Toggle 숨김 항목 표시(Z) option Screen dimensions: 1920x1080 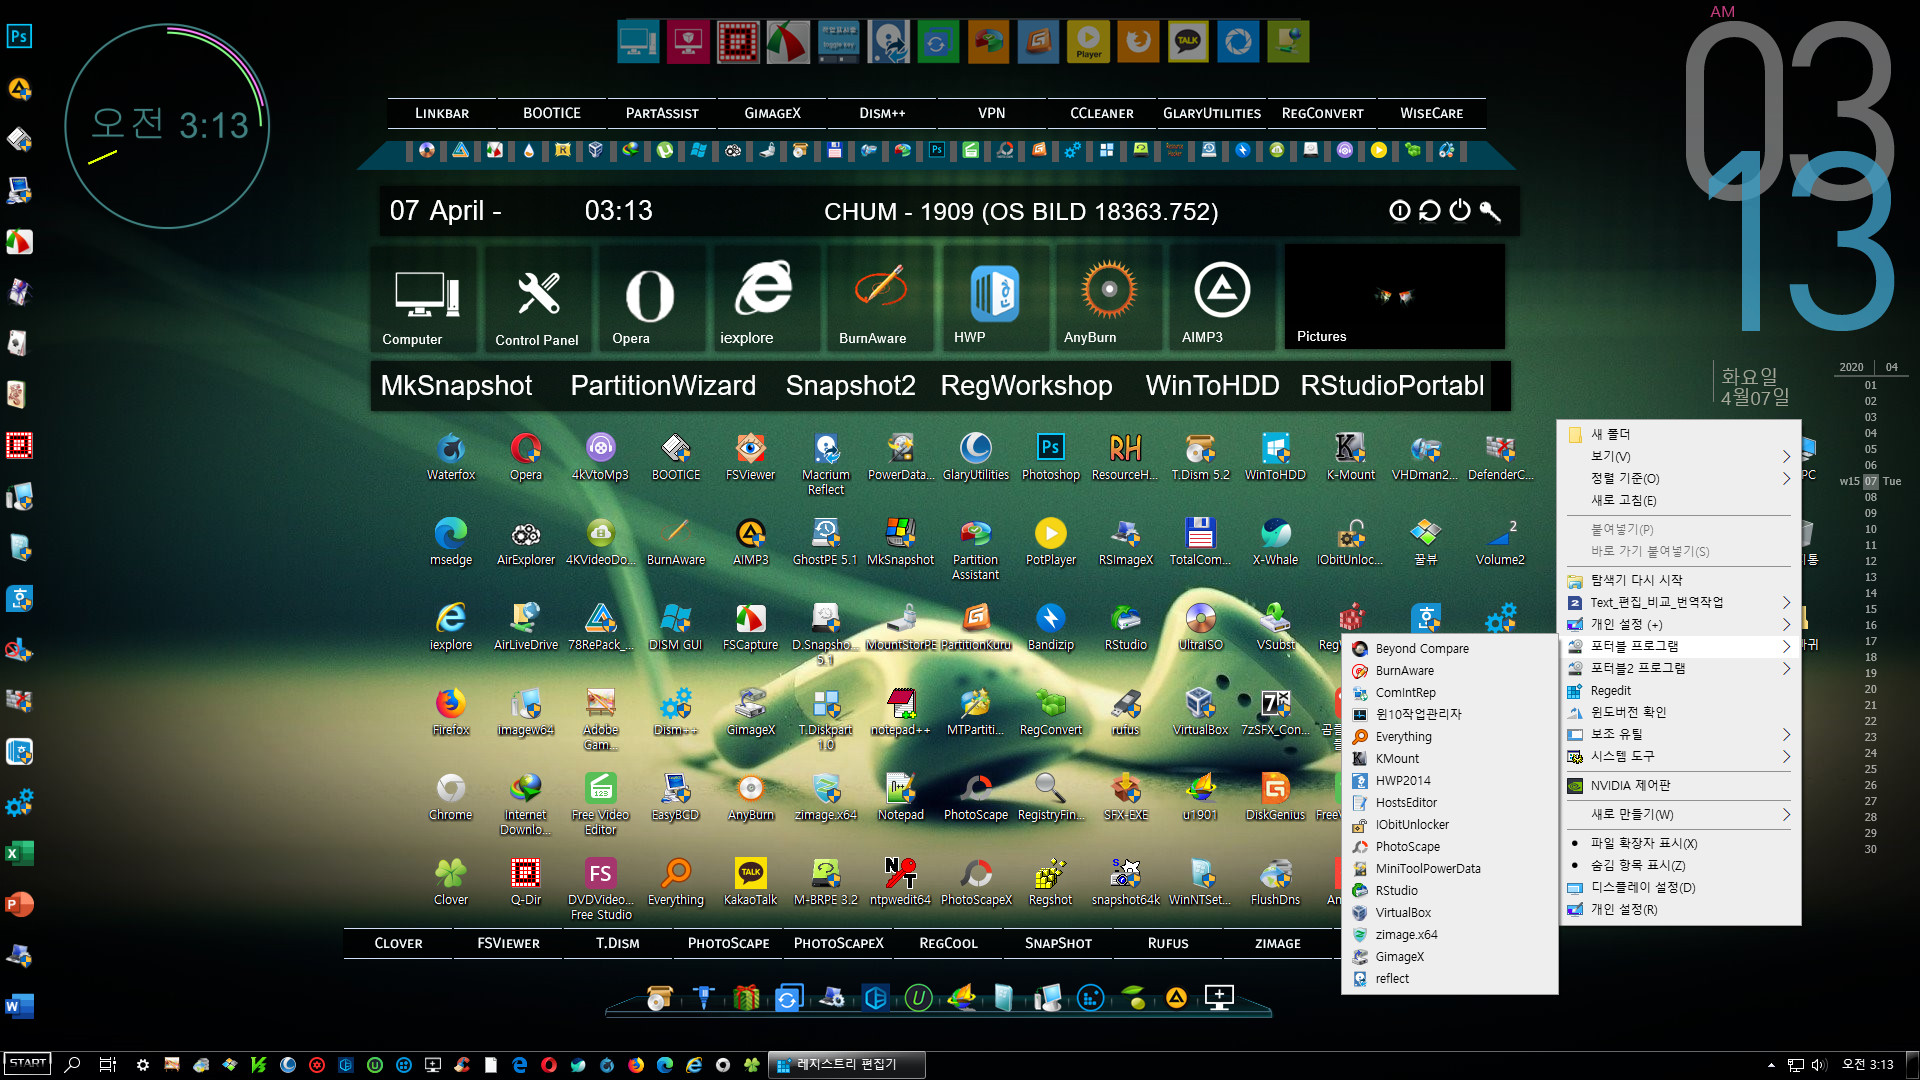[x=1681, y=865]
